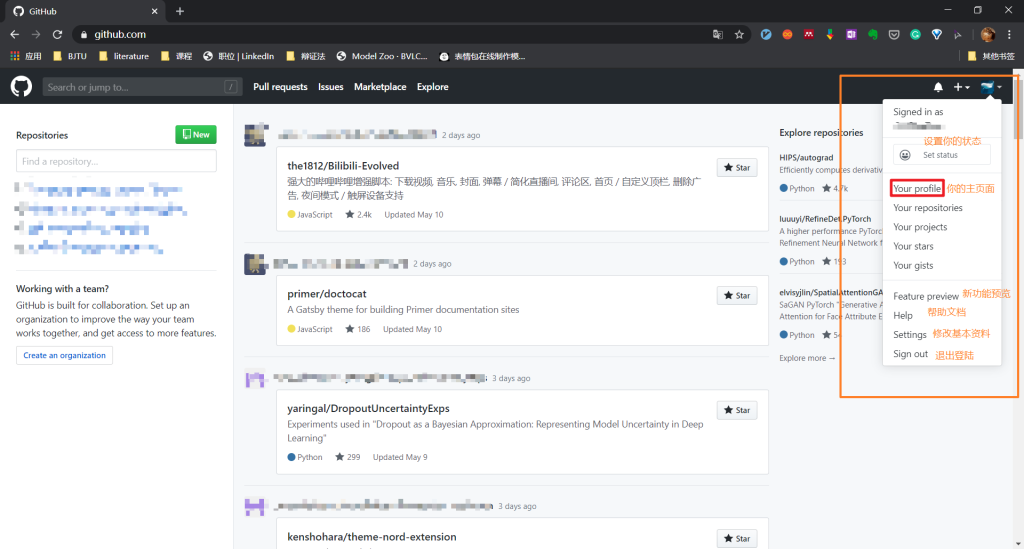Open Pull requests in header
This screenshot has width=1024, height=549.
click(x=280, y=87)
